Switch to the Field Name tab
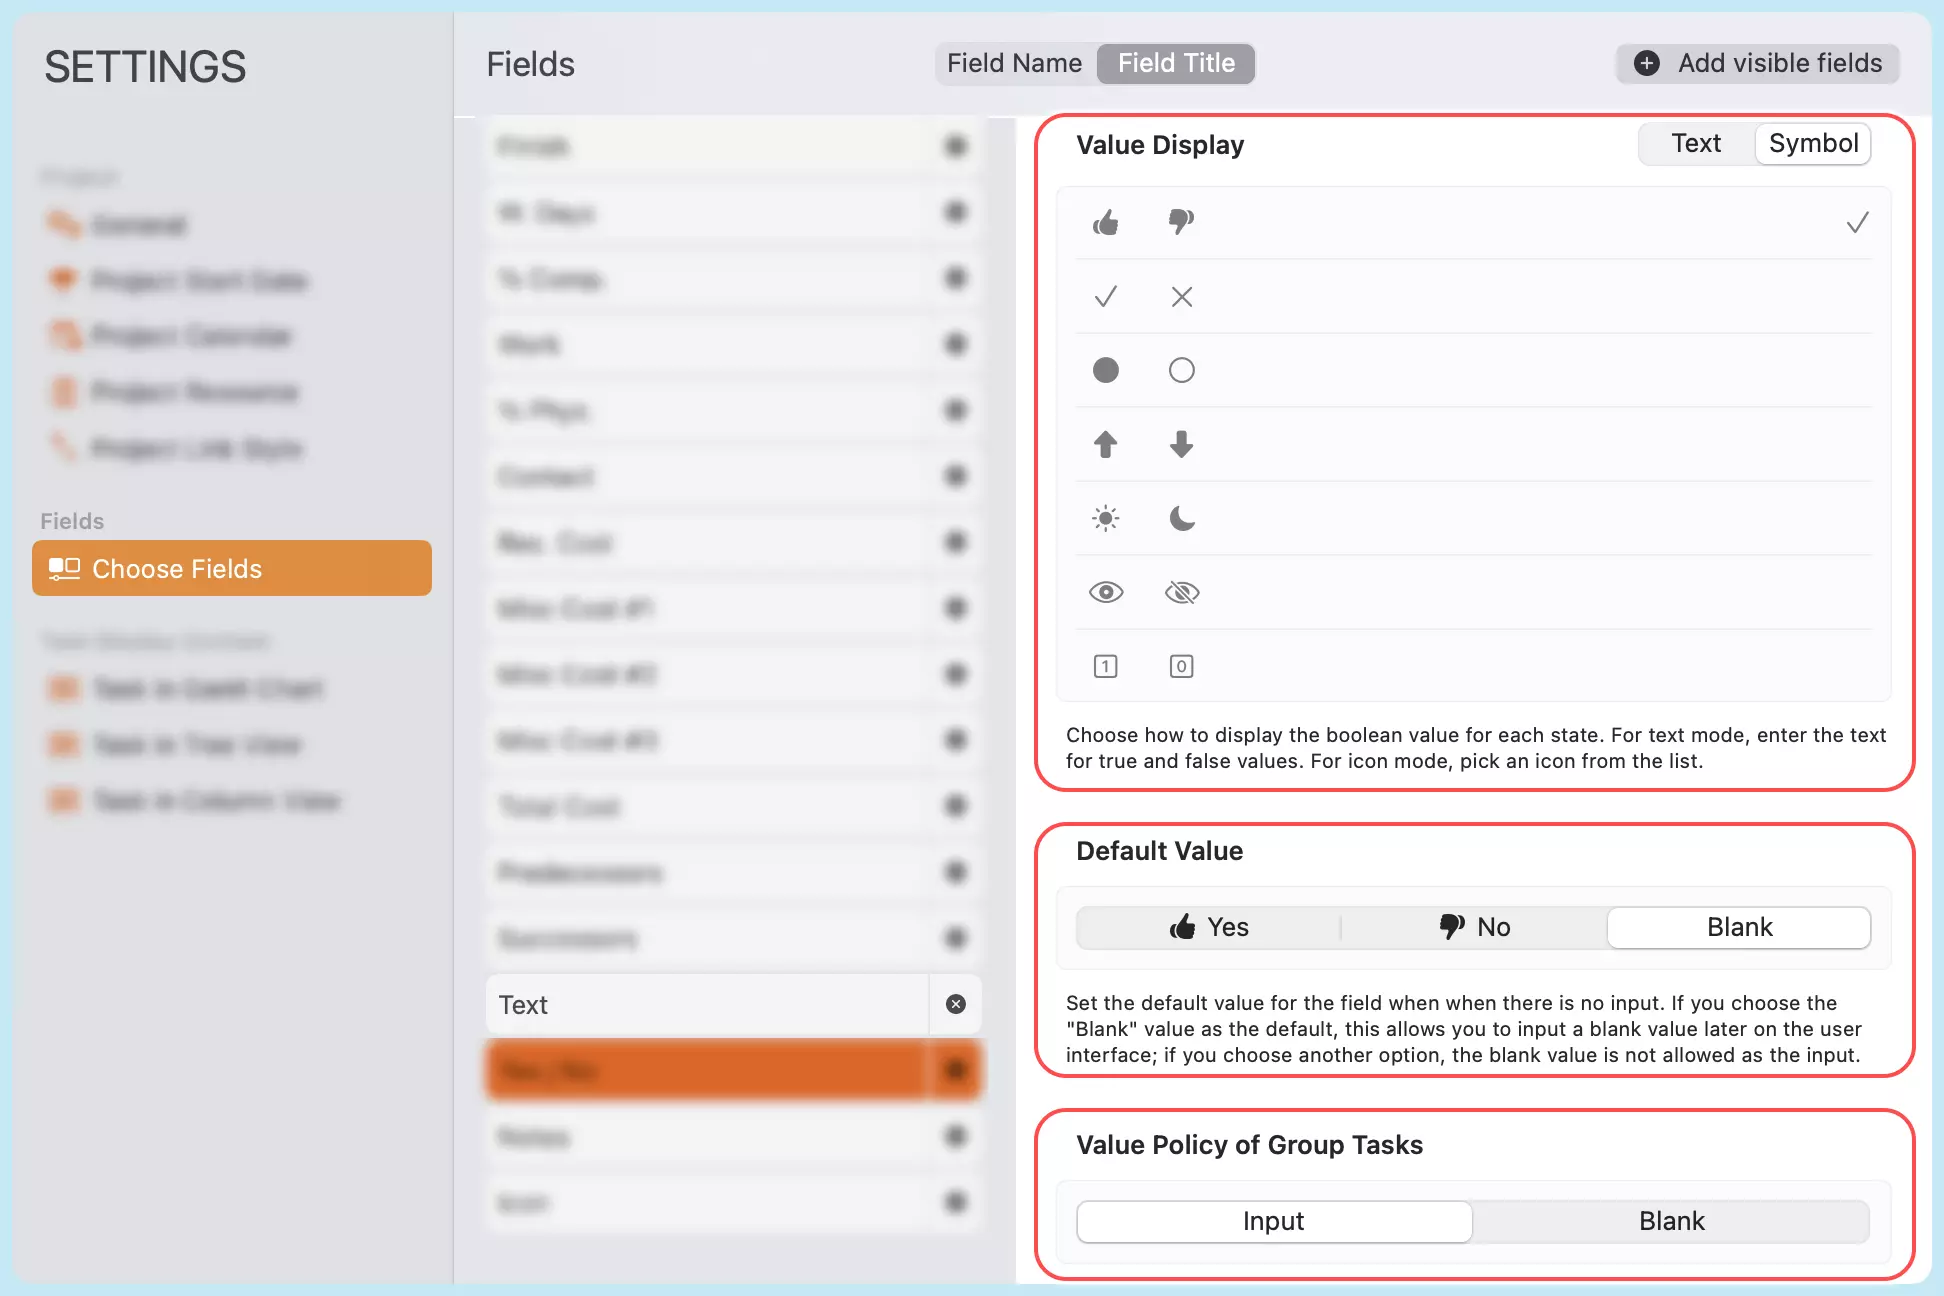 click(x=1014, y=63)
